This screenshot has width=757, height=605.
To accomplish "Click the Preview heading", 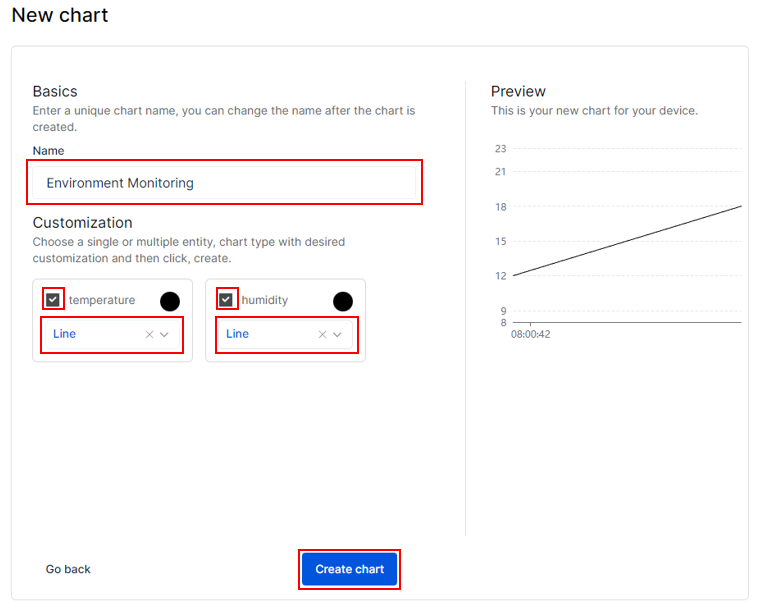I will tap(518, 91).
